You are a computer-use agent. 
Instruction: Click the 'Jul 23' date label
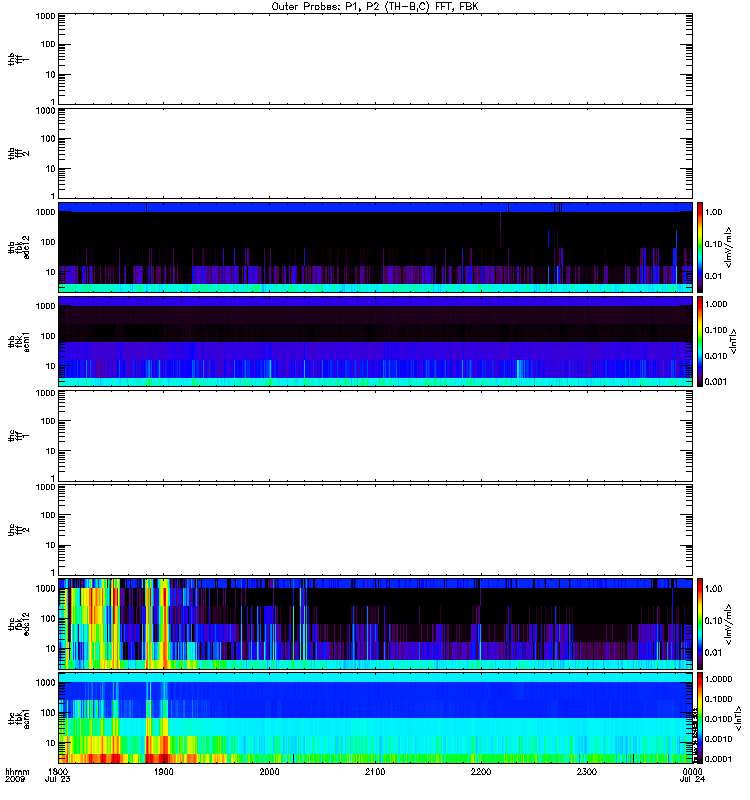point(58,779)
